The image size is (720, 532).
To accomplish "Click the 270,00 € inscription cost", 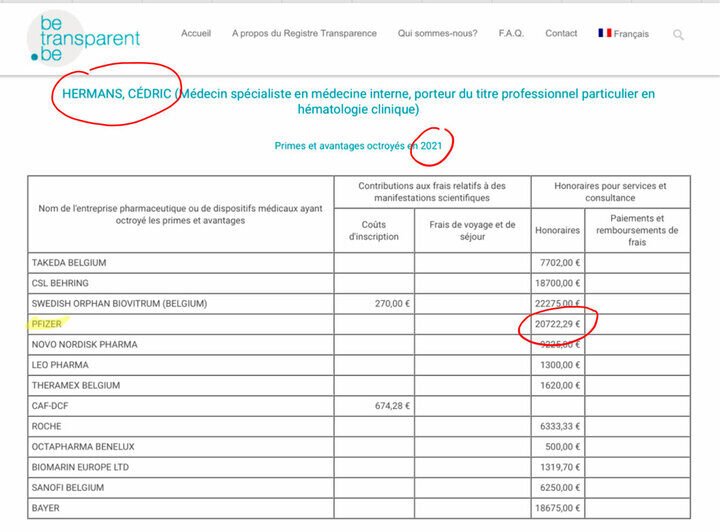I will (392, 304).
